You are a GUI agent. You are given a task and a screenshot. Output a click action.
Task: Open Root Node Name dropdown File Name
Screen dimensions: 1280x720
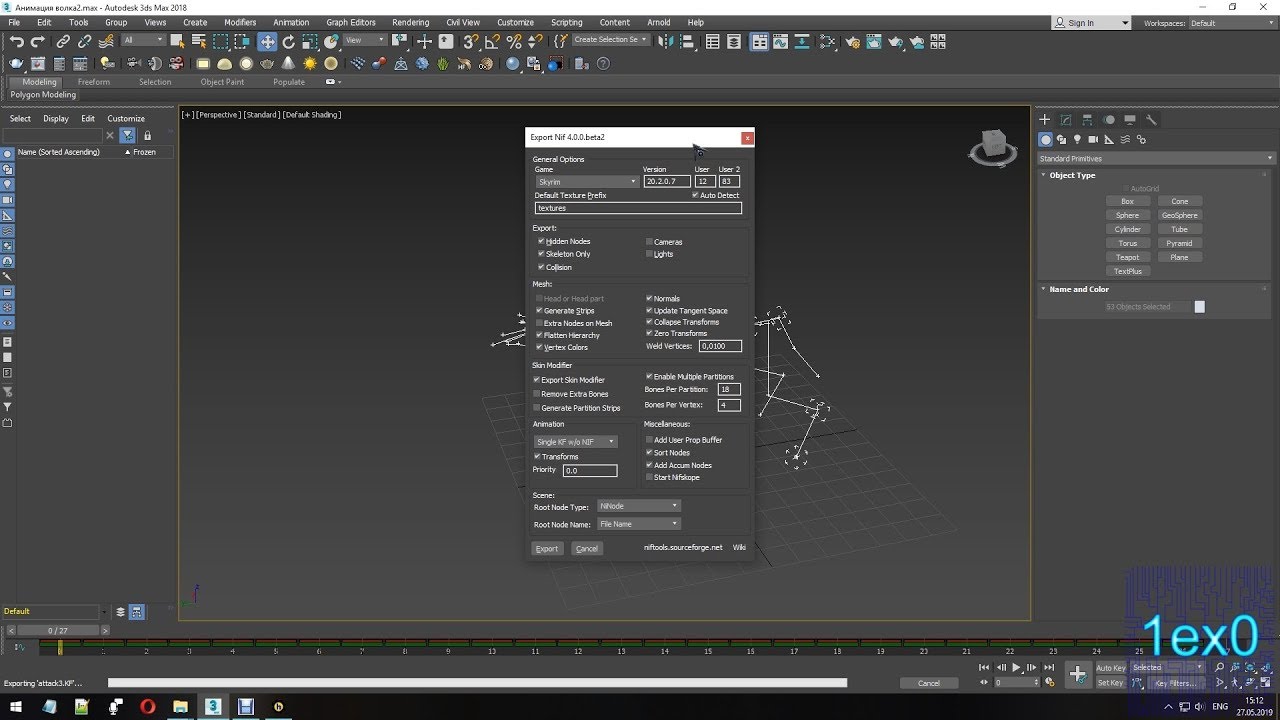point(638,524)
